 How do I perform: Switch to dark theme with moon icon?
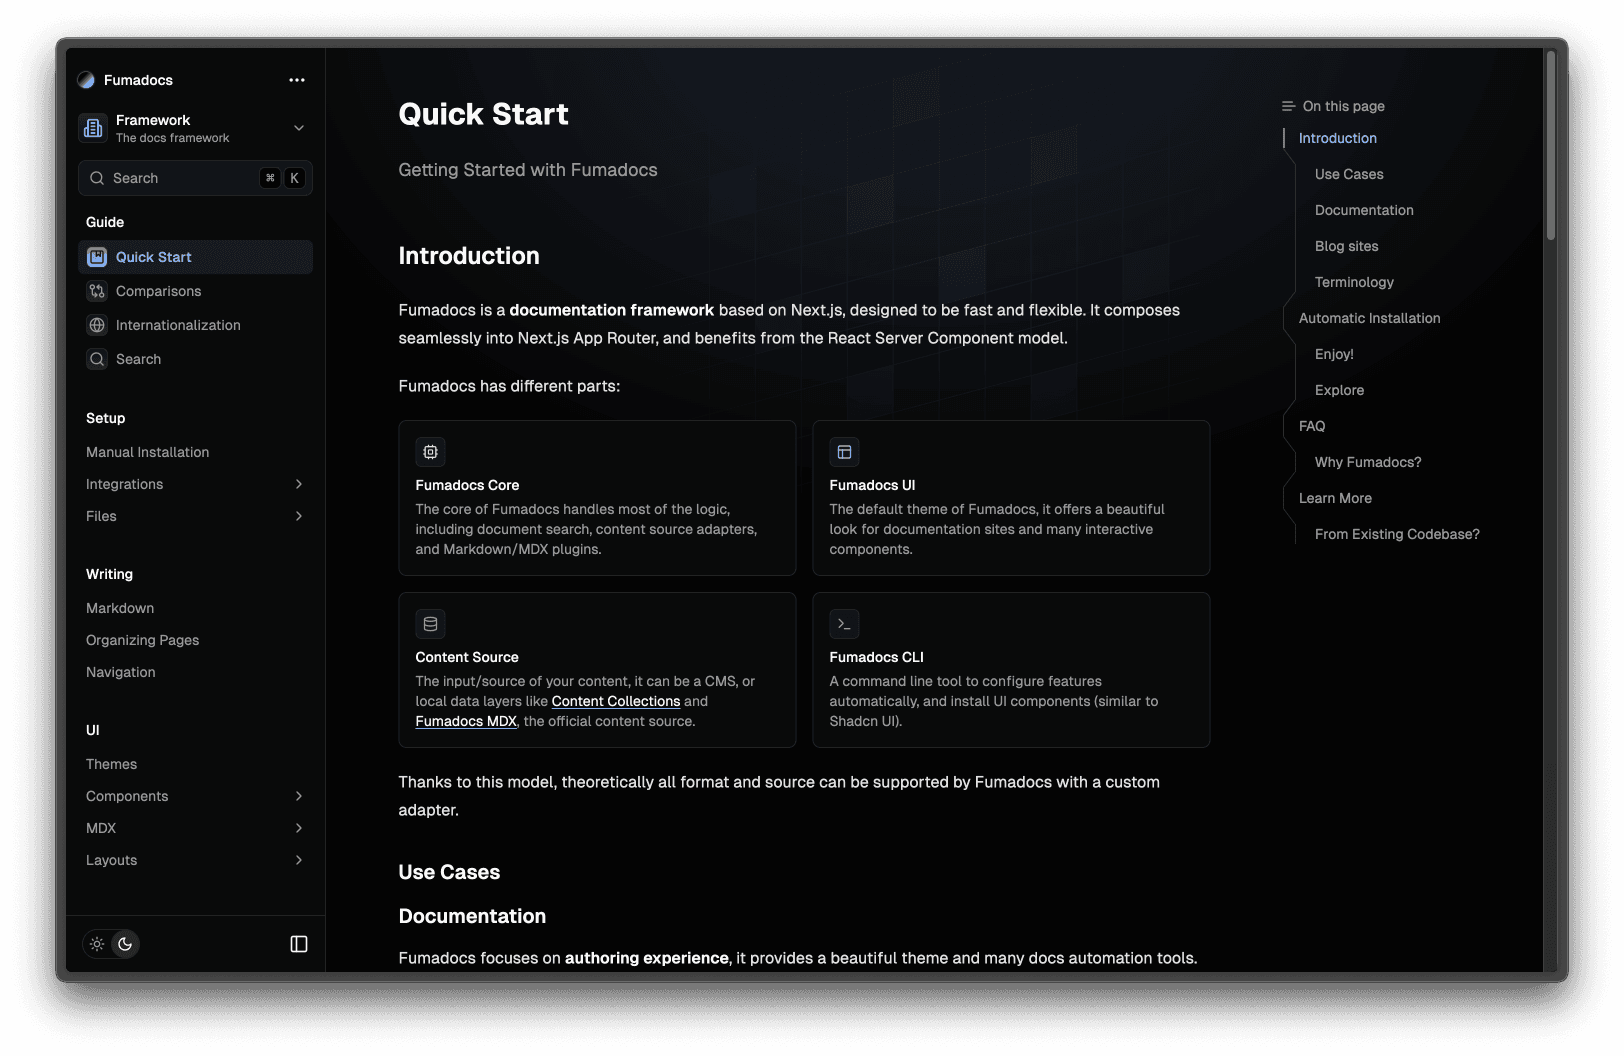click(125, 944)
